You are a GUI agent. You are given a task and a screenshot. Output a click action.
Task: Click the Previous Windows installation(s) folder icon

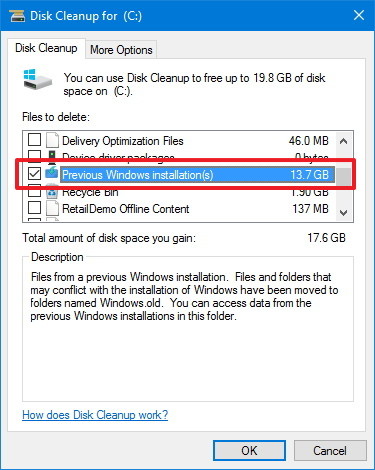pyautogui.click(x=52, y=174)
